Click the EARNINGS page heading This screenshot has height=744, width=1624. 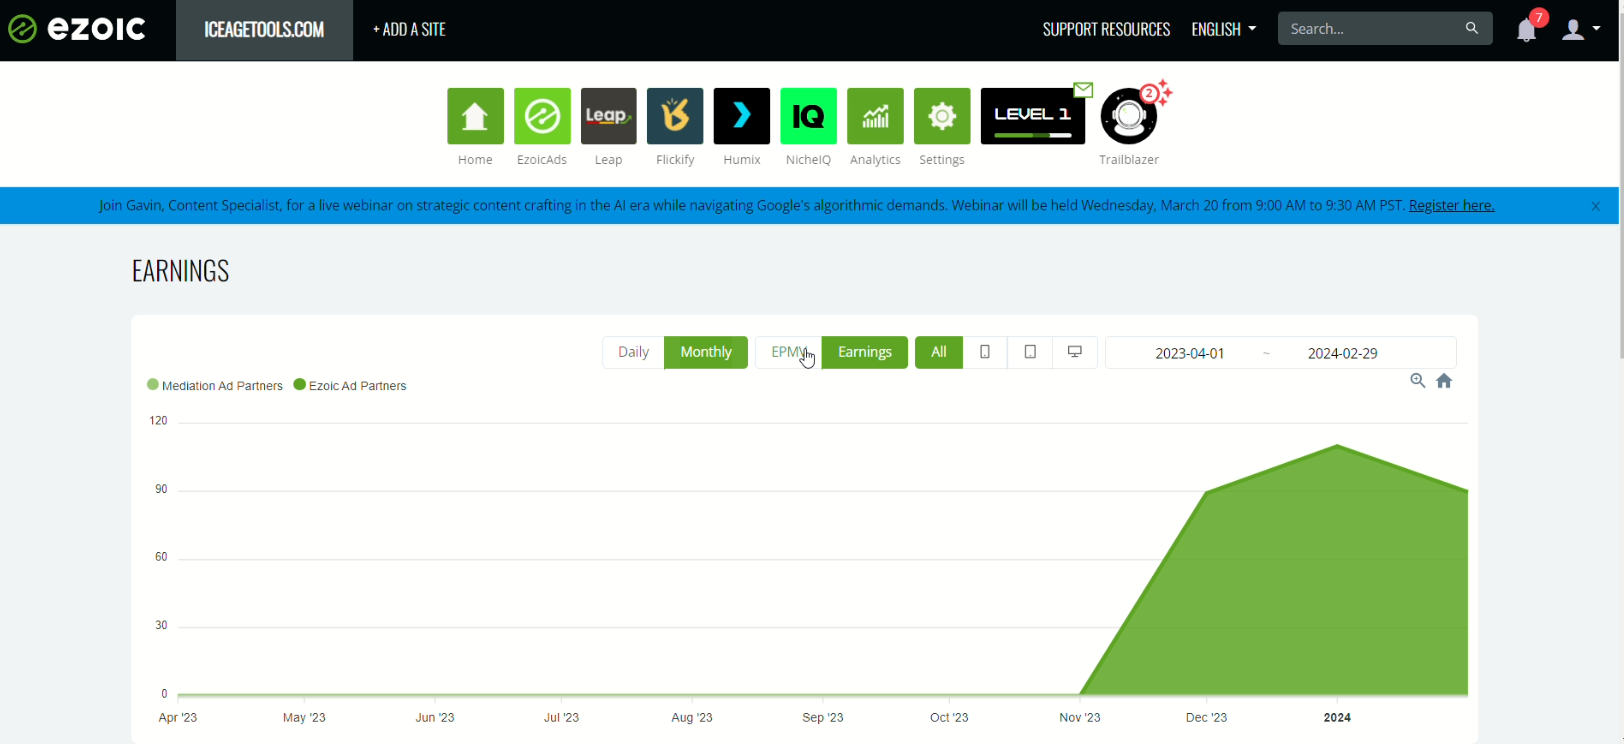pos(180,271)
